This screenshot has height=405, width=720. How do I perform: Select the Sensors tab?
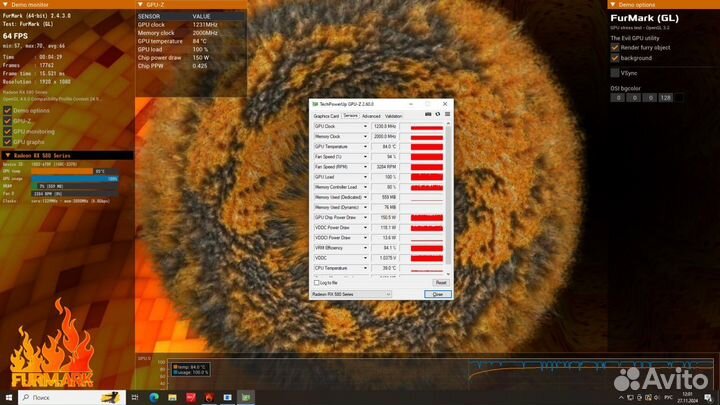point(350,116)
